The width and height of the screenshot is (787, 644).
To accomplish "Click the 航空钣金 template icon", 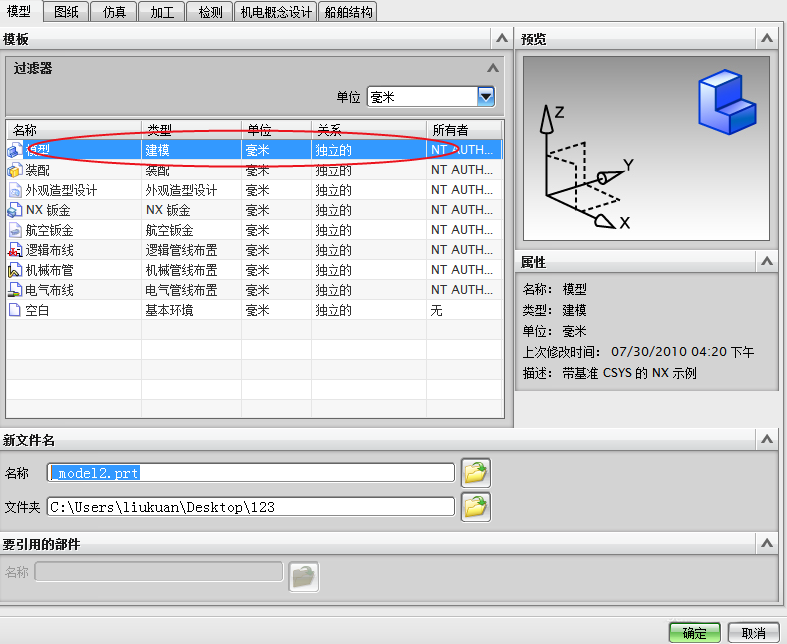I will [x=15, y=230].
